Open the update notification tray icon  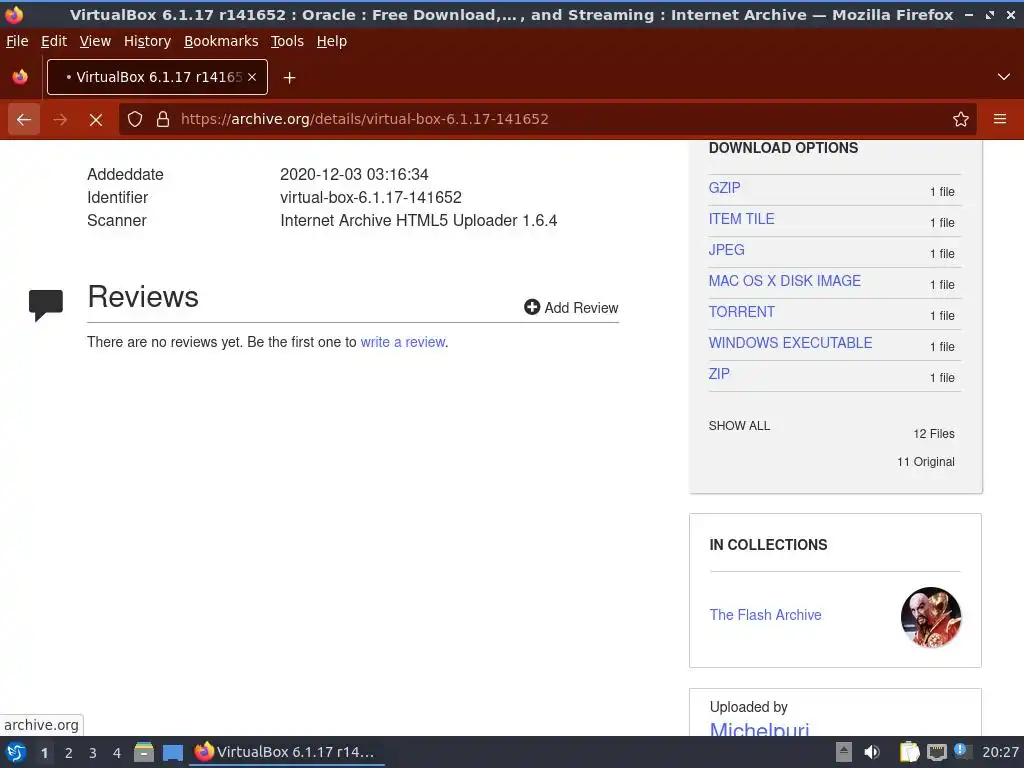pos(962,751)
